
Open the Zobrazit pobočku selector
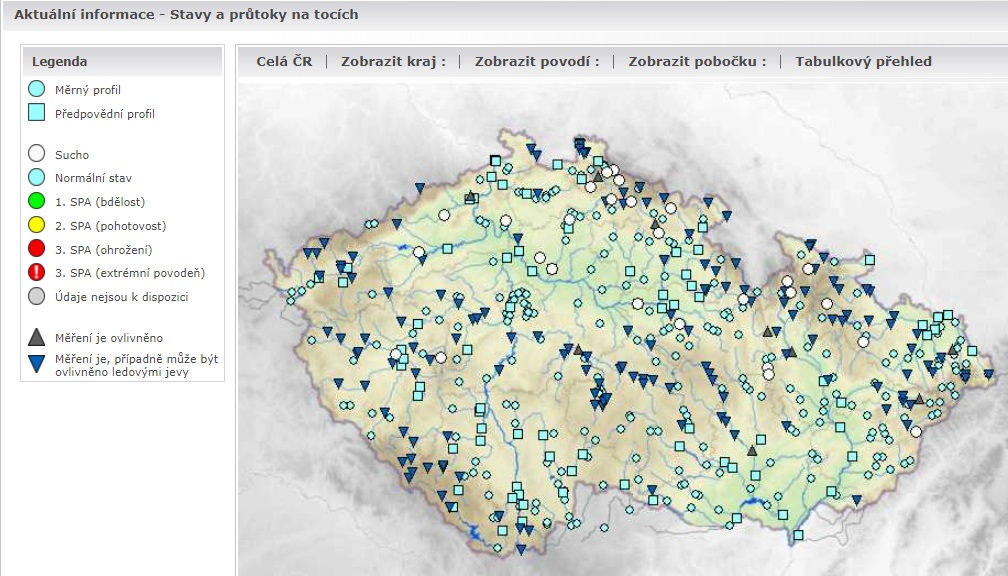[697, 61]
